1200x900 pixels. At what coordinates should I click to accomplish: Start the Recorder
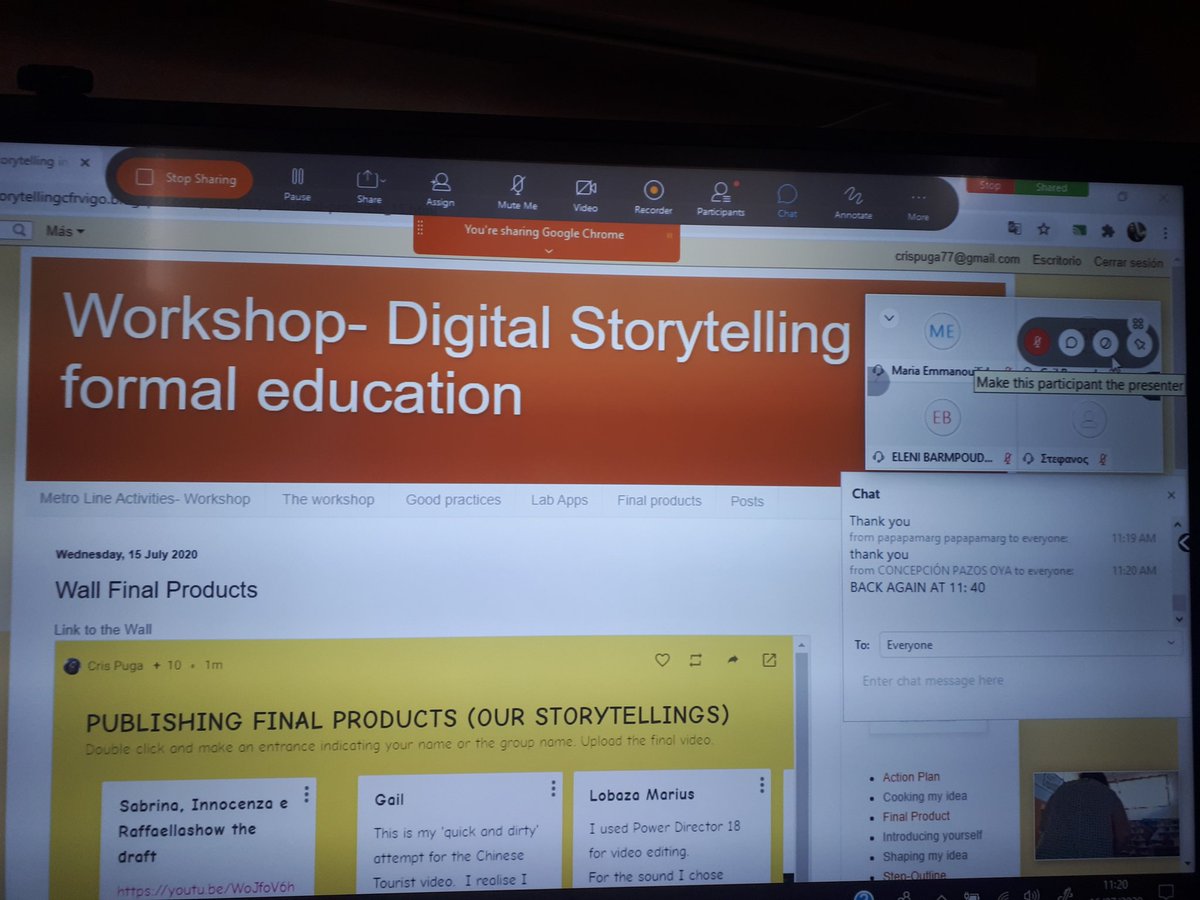[653, 195]
